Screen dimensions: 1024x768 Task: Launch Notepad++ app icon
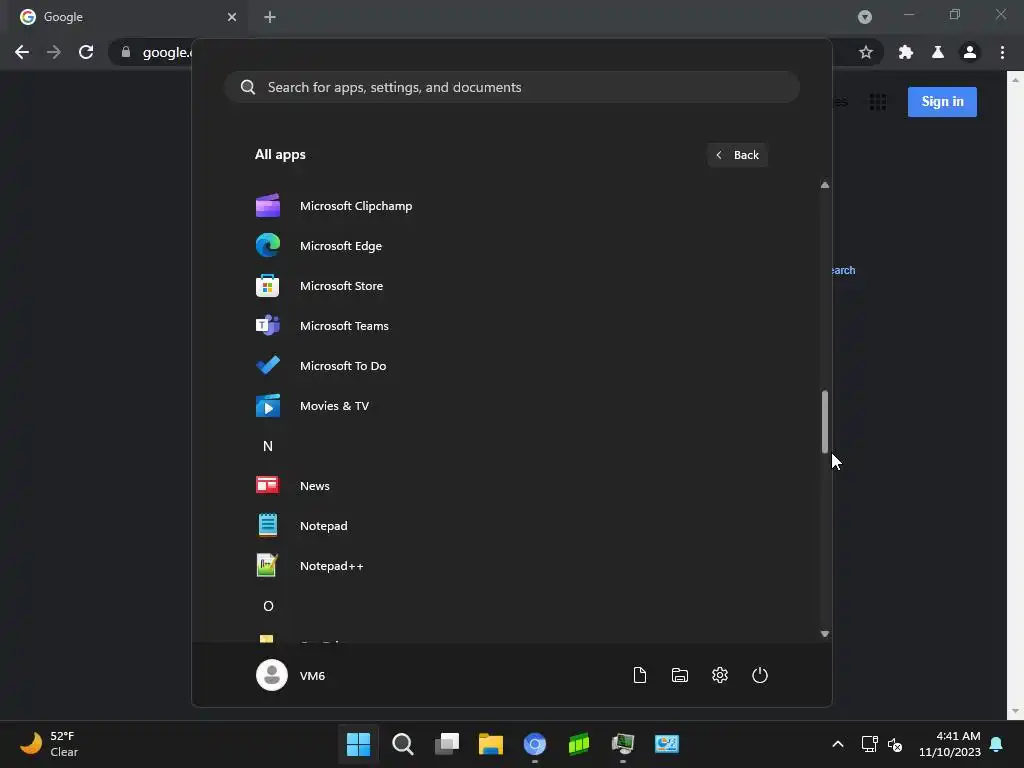click(268, 566)
